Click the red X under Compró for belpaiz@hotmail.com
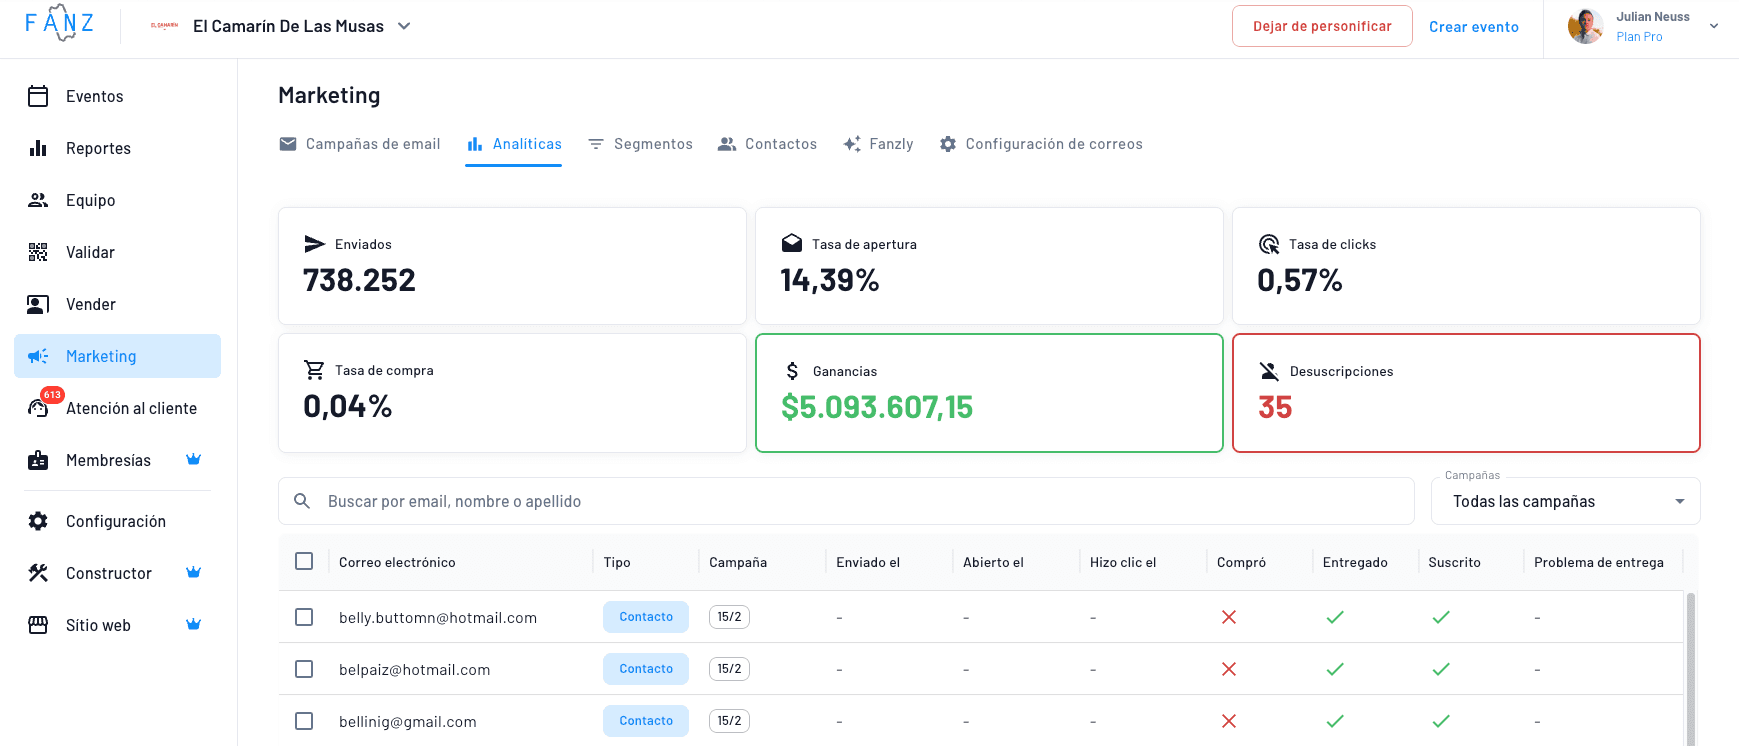The height and width of the screenshot is (746, 1739). 1229,669
